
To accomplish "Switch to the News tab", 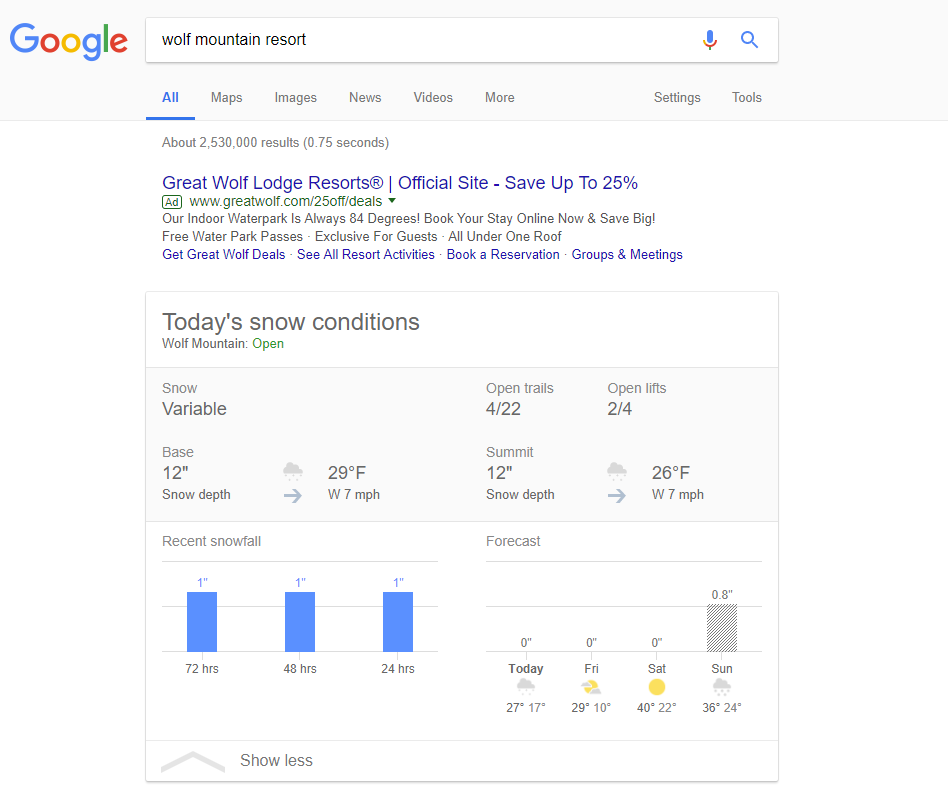I will tap(365, 97).
